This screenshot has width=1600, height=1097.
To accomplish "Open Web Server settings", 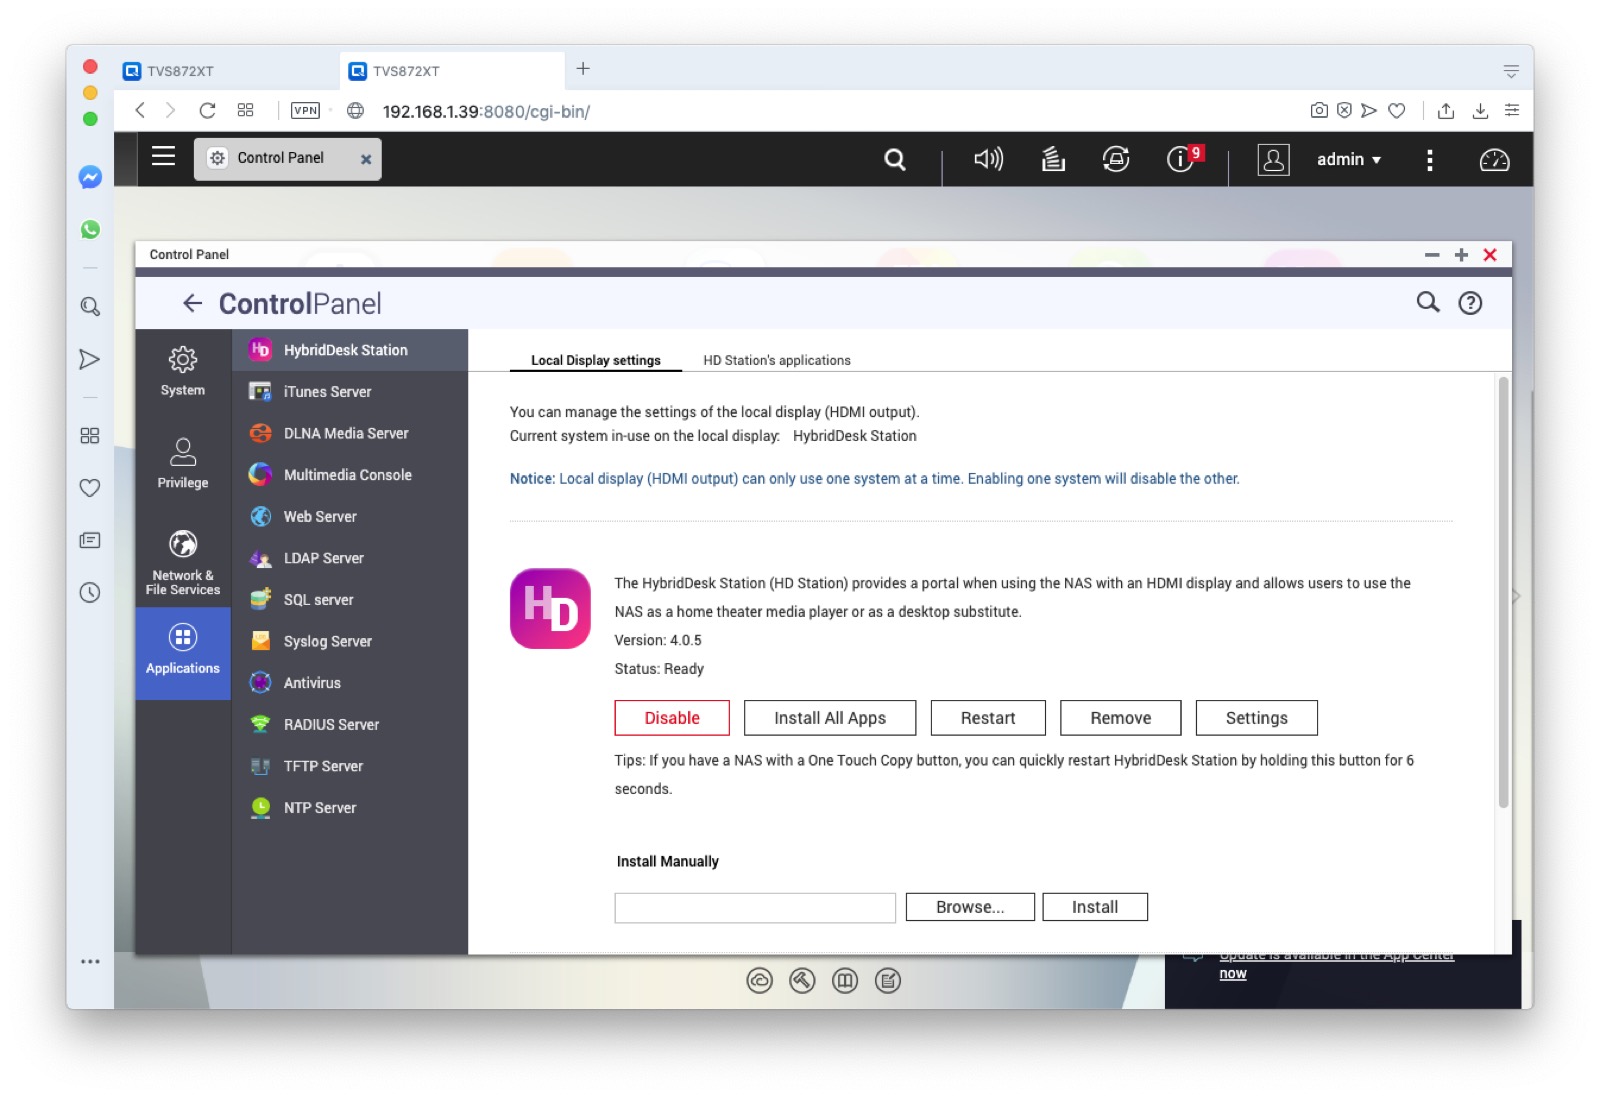I will 350,516.
